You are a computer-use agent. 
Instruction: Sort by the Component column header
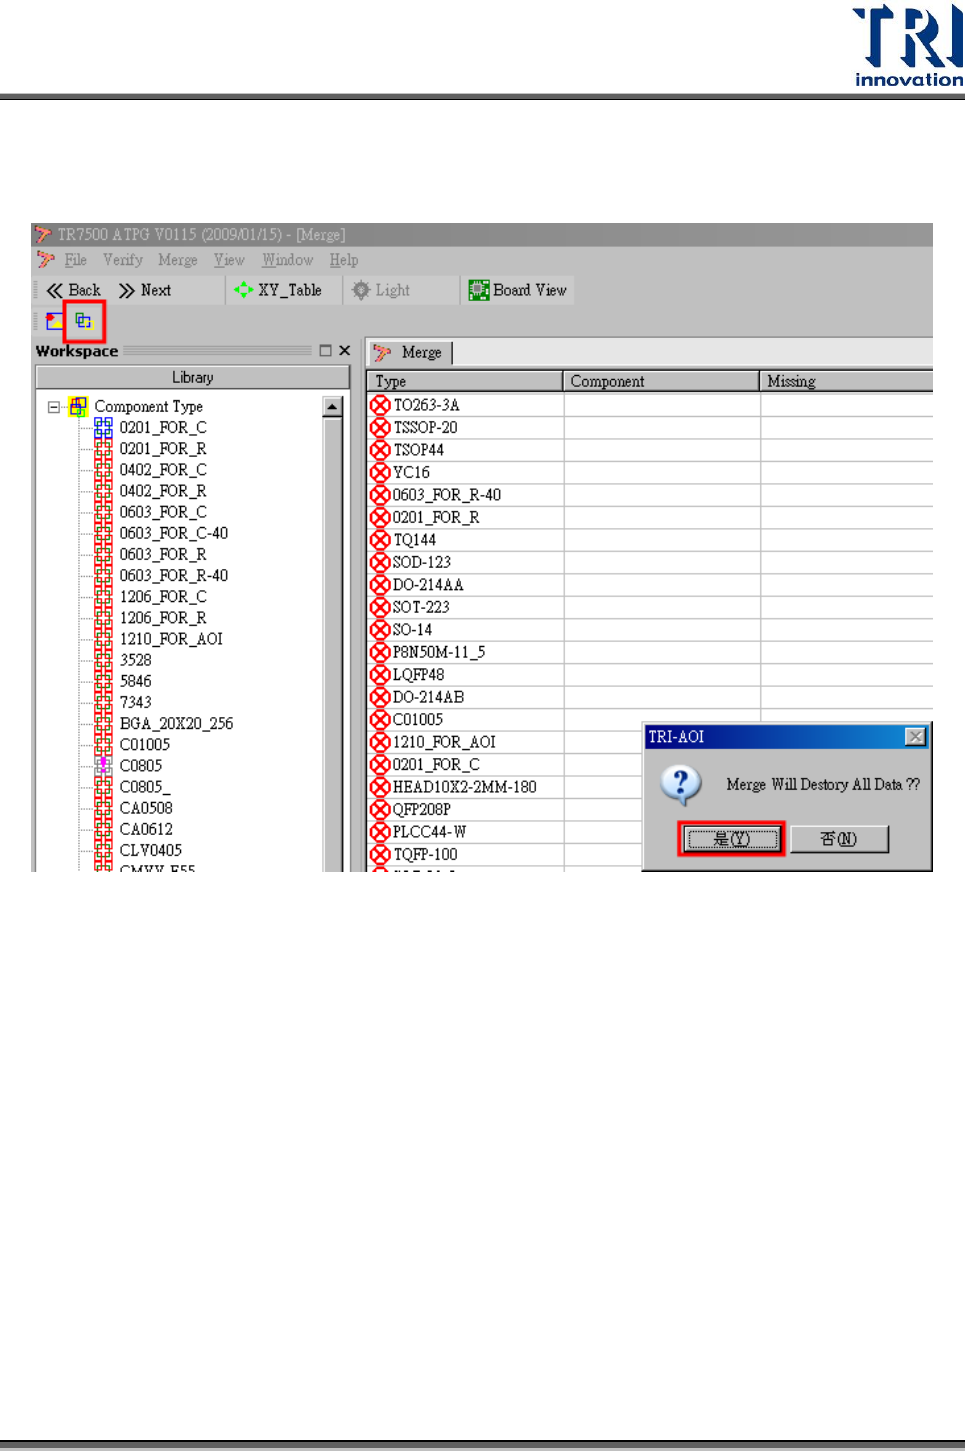tap(661, 381)
